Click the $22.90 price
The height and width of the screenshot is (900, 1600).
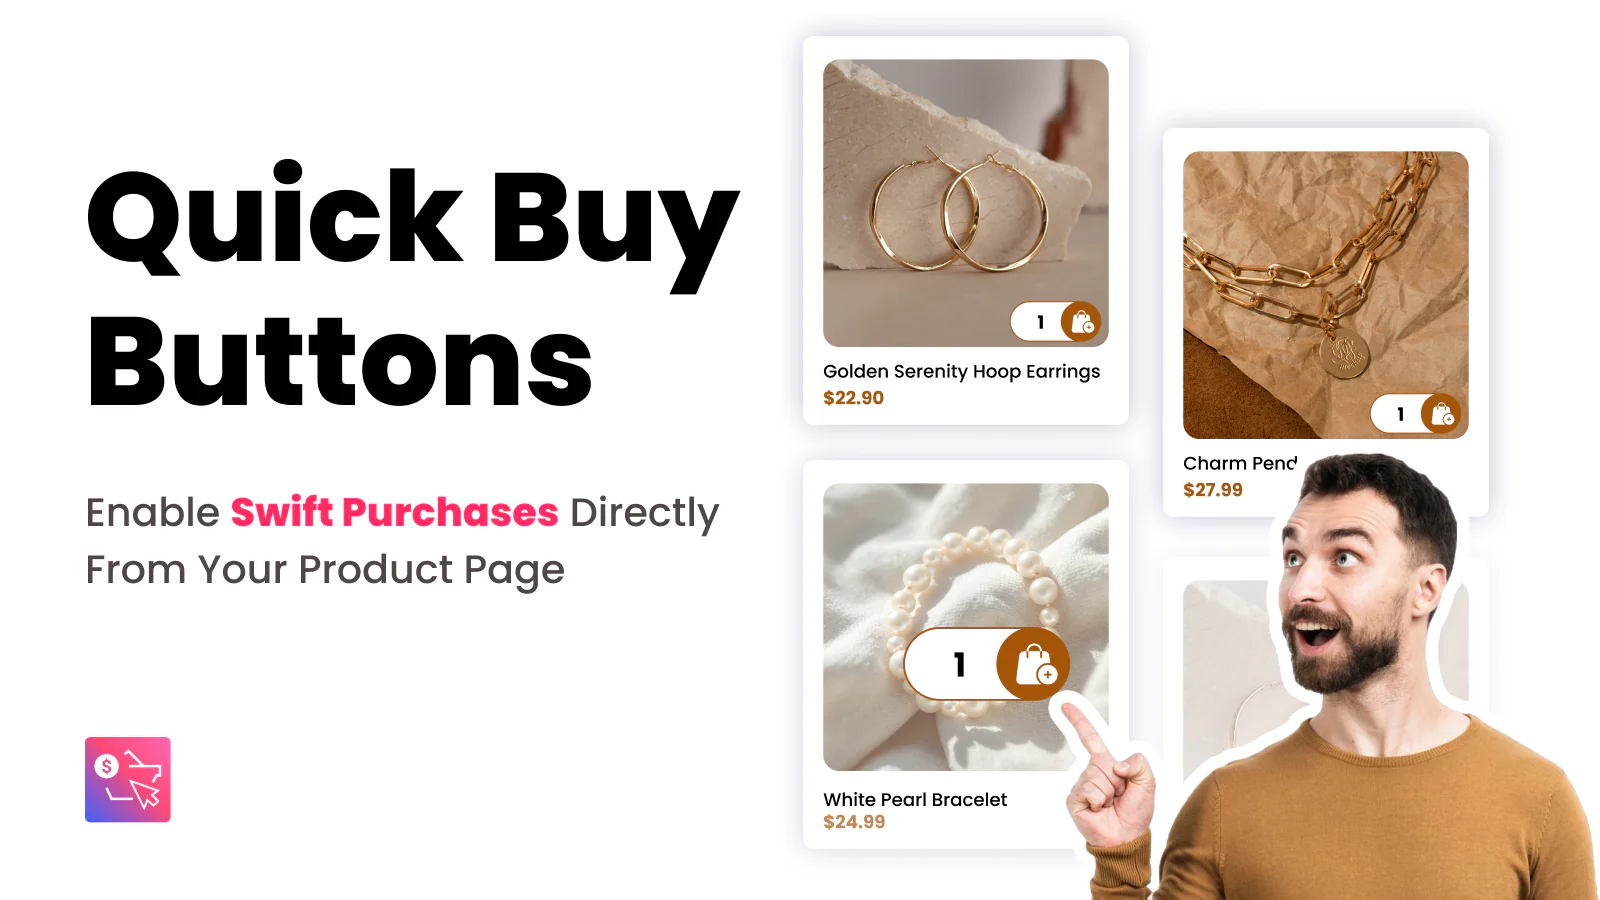point(853,398)
